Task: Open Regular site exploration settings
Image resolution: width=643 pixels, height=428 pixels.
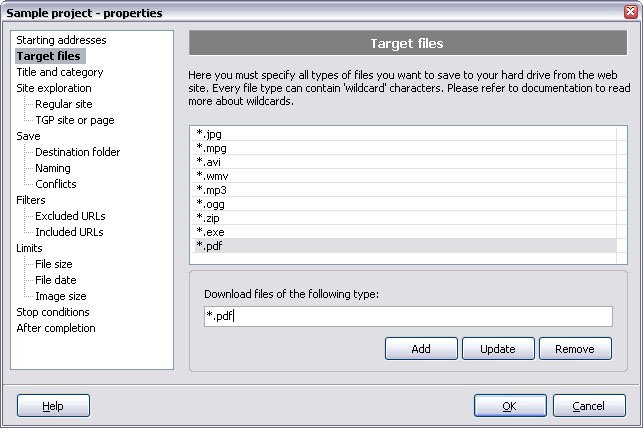Action: point(64,104)
